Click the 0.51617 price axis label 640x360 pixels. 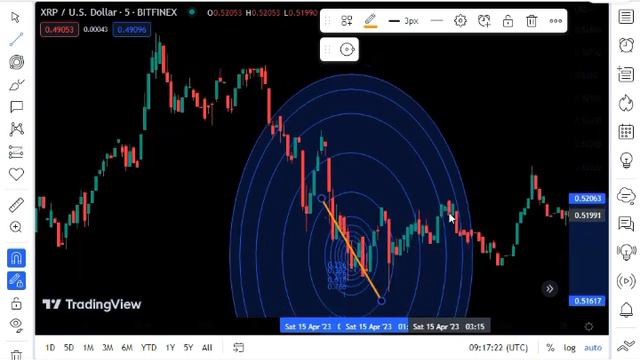[587, 301]
